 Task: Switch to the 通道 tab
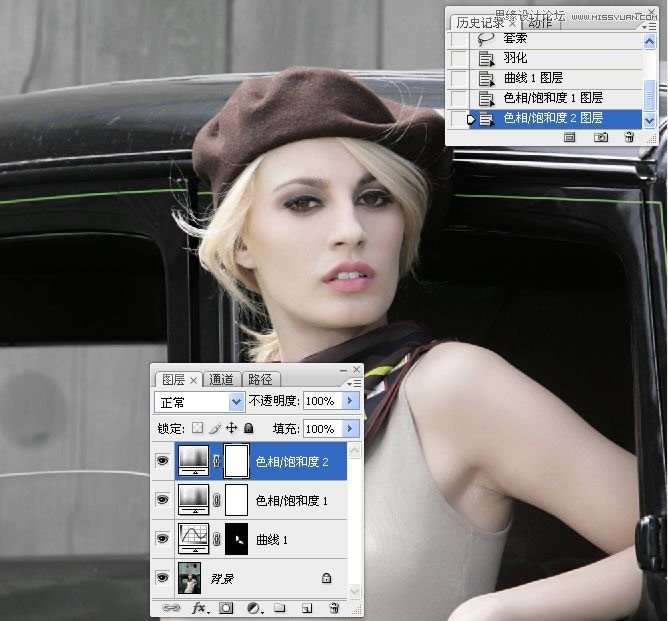click(221, 379)
